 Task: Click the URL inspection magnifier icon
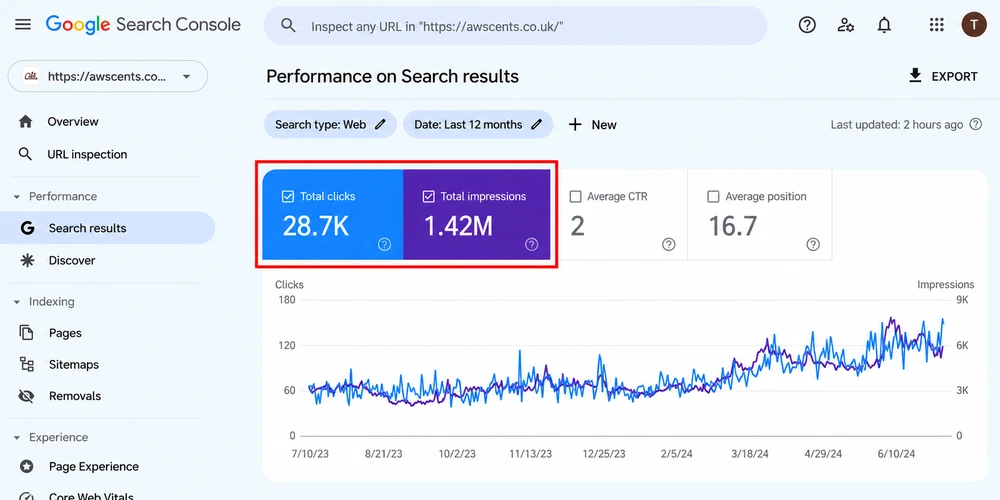[x=26, y=154]
